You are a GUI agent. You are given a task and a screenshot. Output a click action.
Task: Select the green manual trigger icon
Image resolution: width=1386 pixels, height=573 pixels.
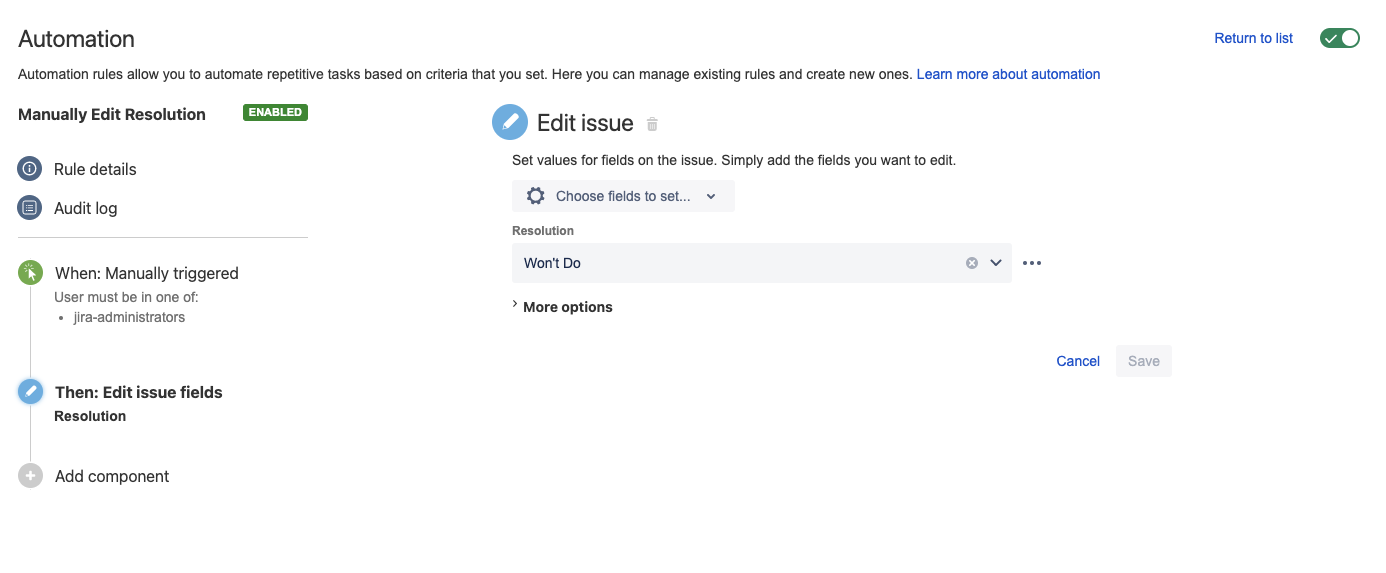point(31,273)
